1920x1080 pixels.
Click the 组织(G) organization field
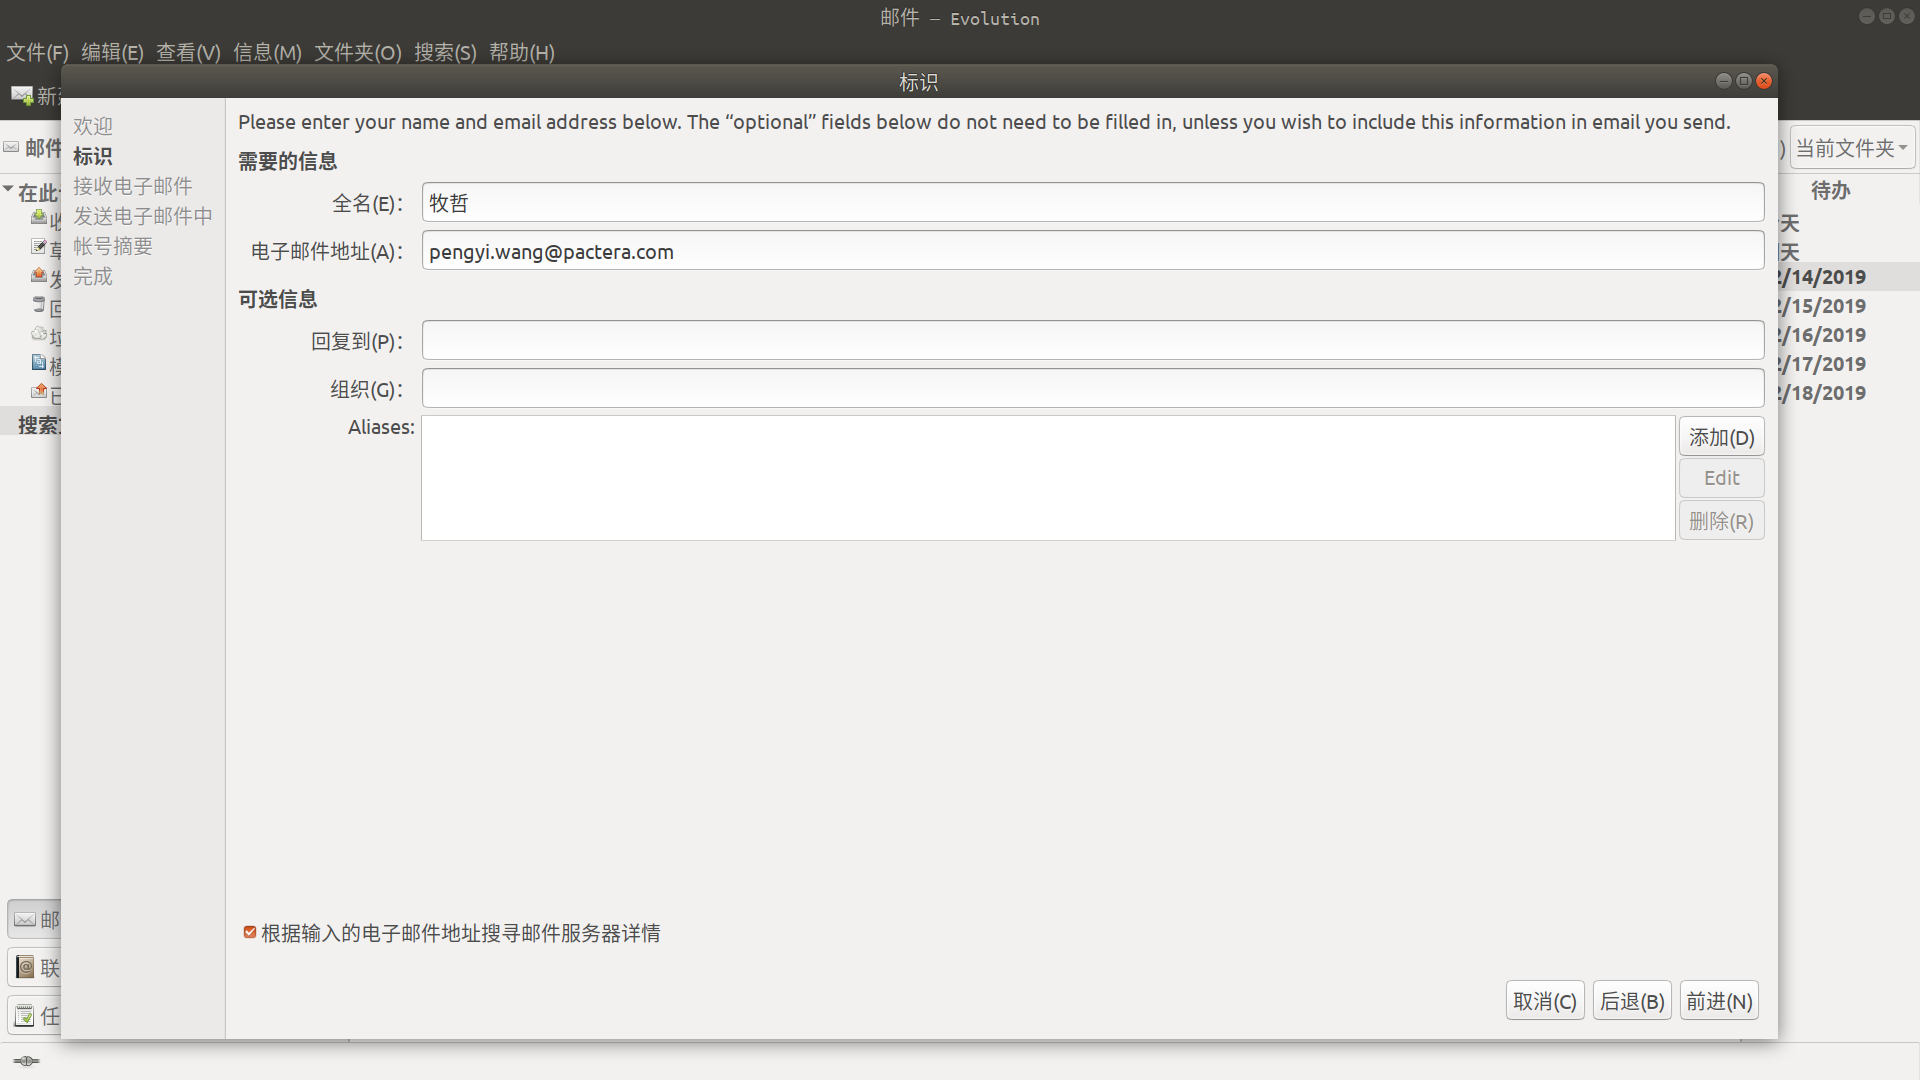tap(1093, 389)
